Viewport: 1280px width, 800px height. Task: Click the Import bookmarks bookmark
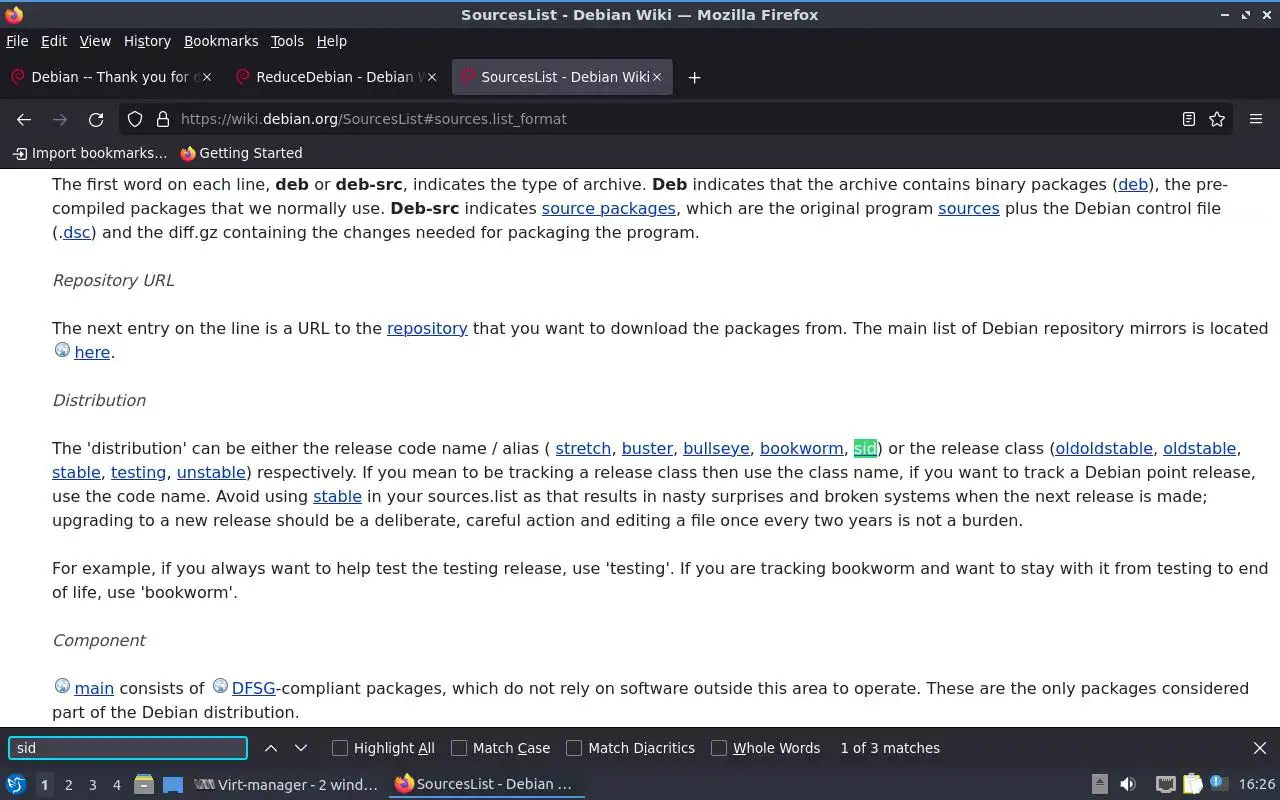(89, 153)
